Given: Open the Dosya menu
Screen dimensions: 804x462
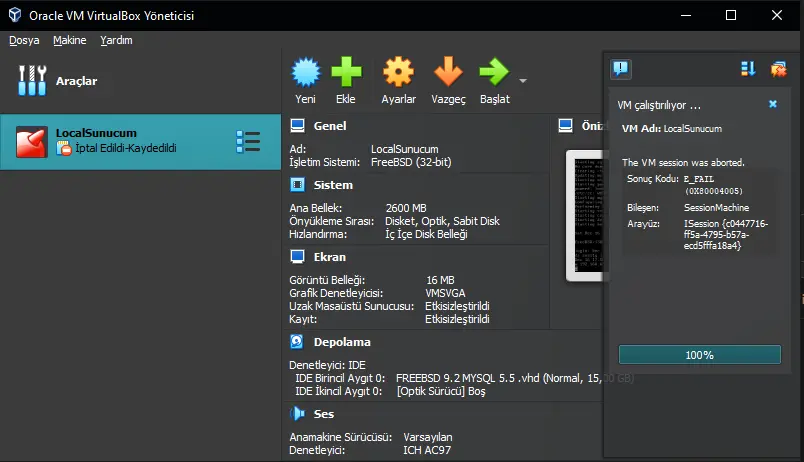Looking at the screenshot, I should click(24, 40).
